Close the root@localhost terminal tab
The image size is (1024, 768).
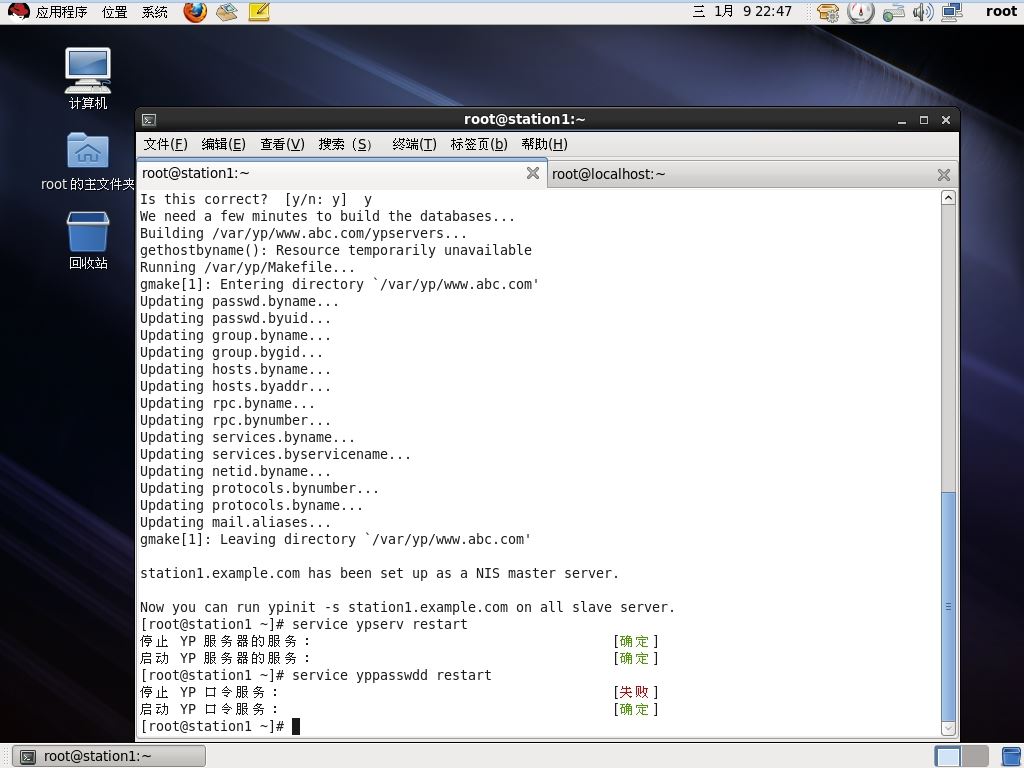[944, 174]
